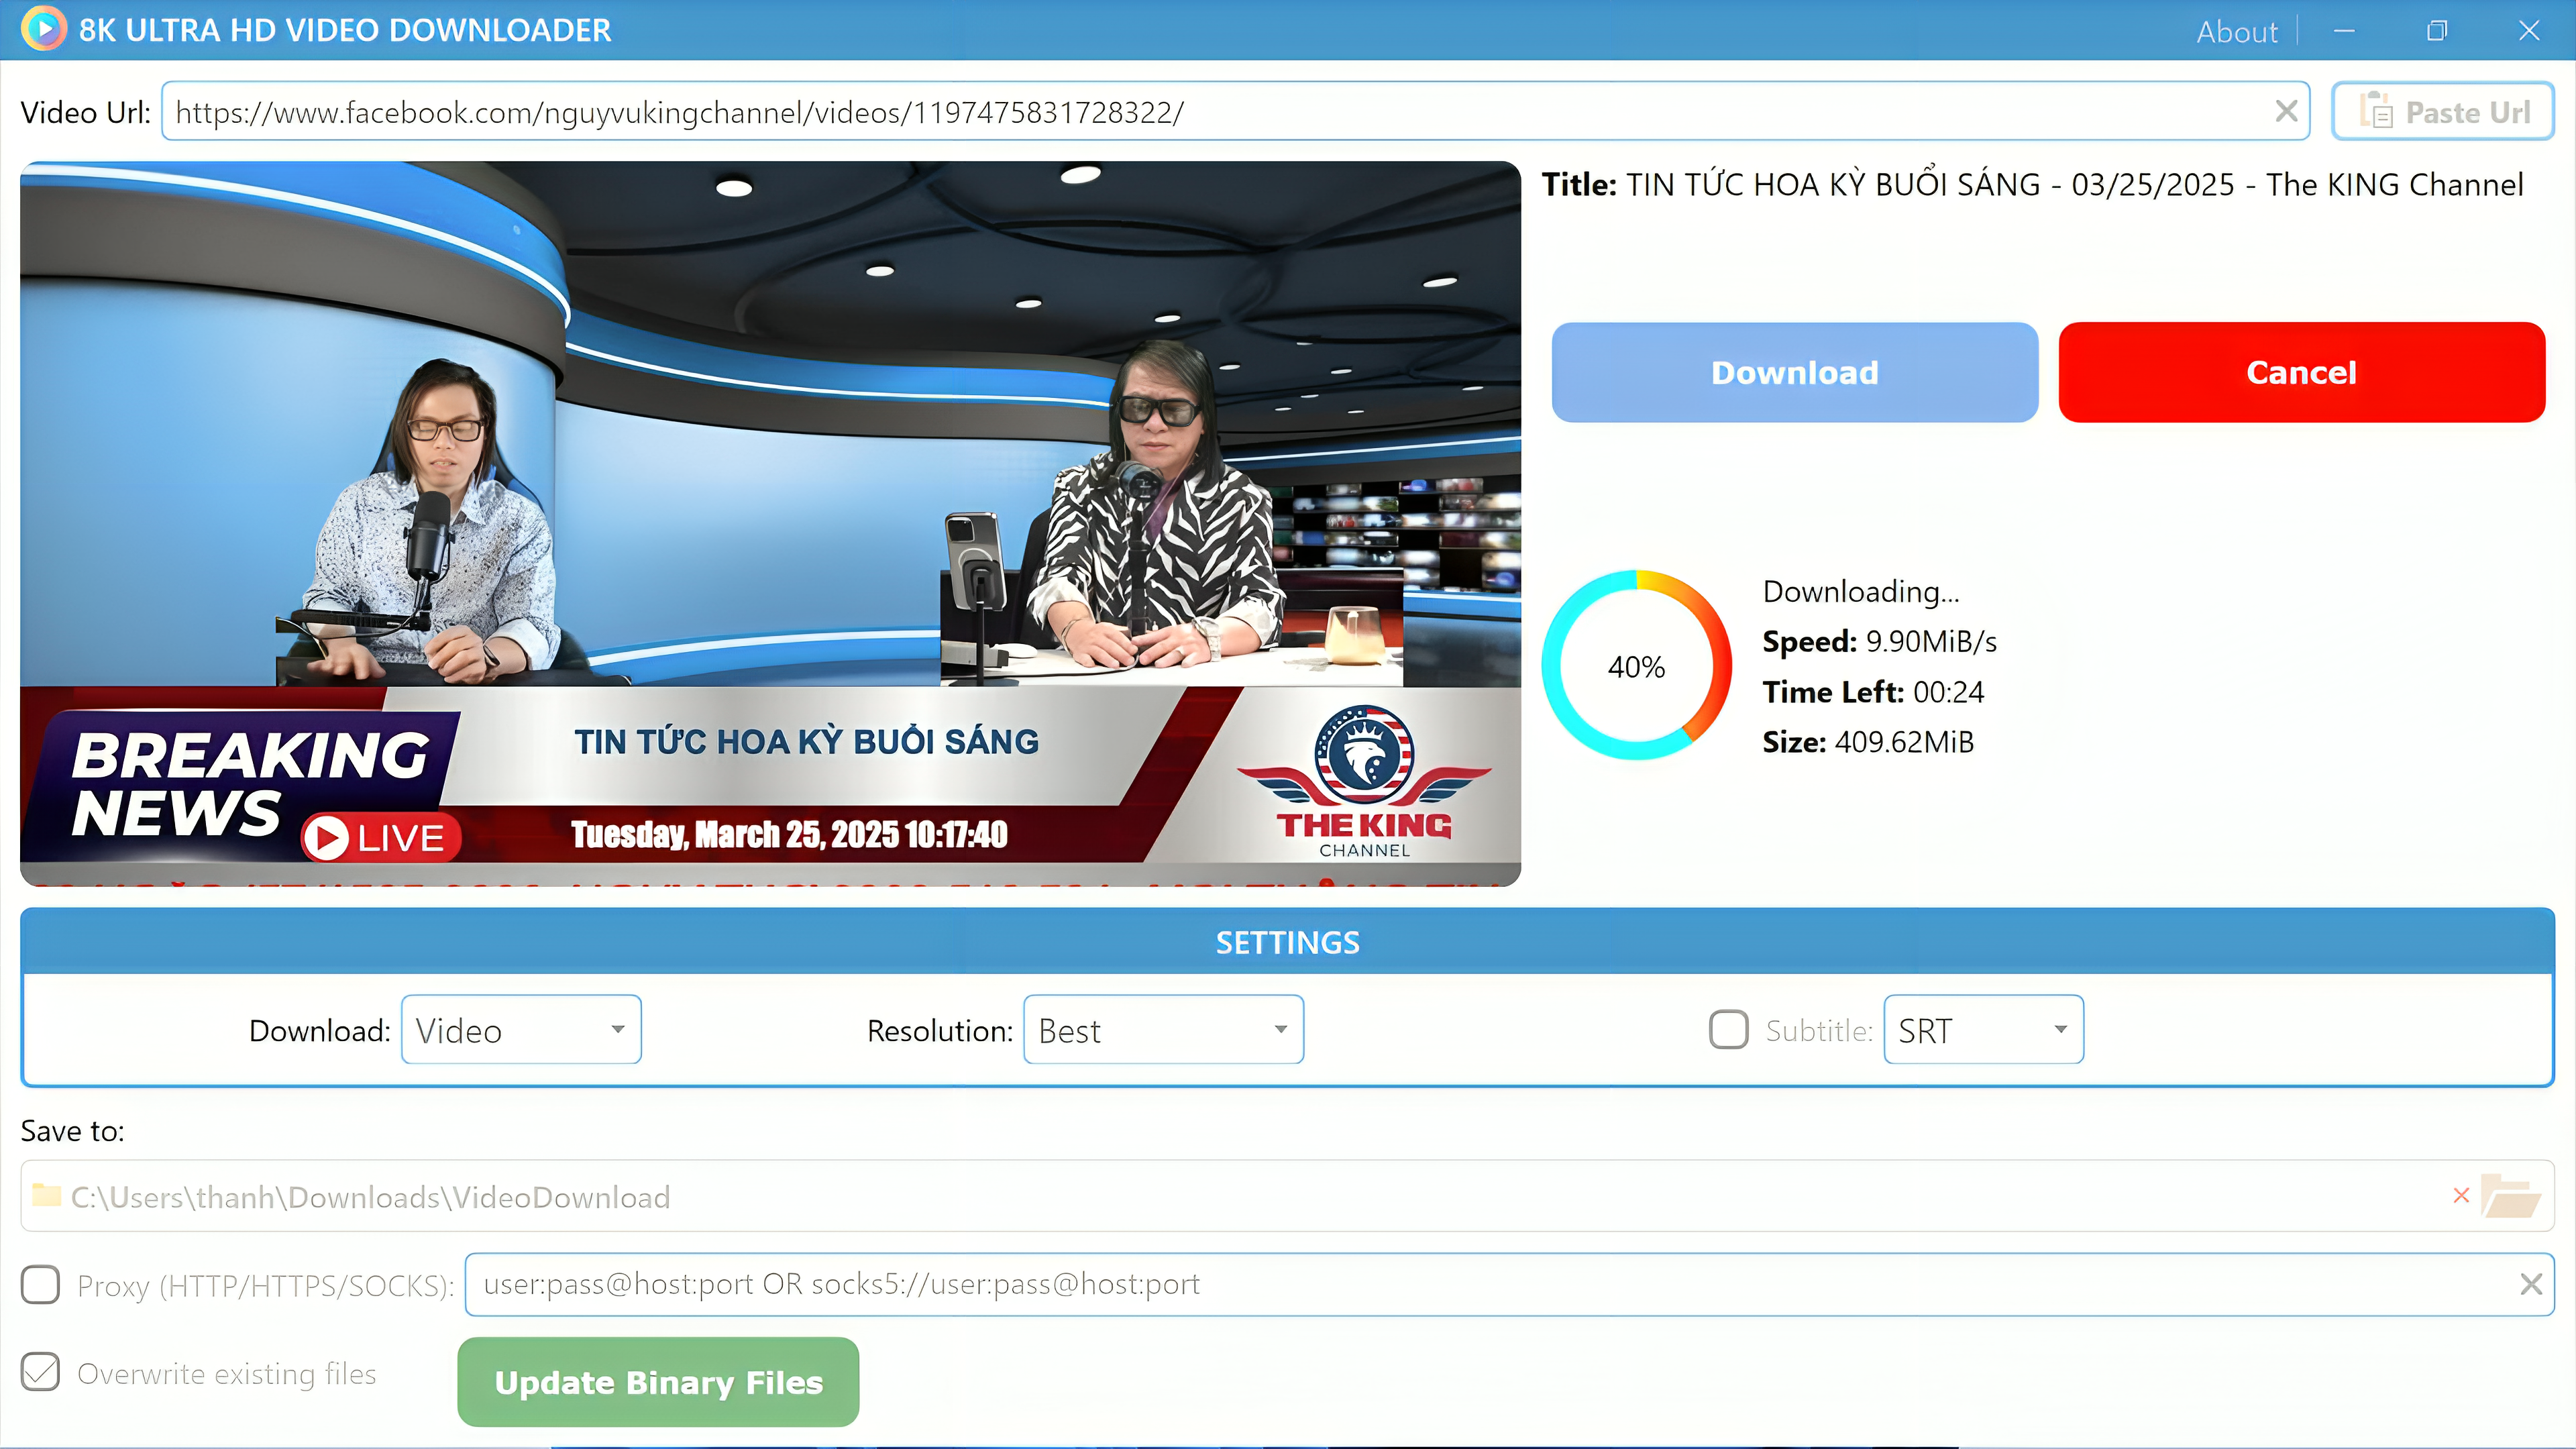Open the browse folder icon for Save to
The image size is (2576, 1449).
pos(2511,1196)
